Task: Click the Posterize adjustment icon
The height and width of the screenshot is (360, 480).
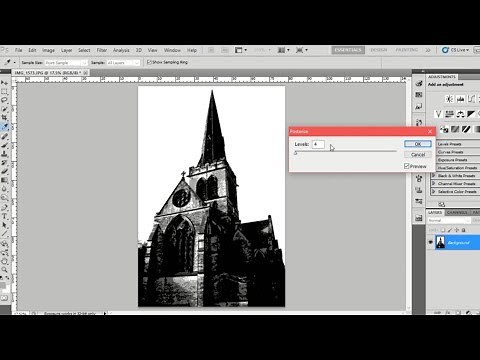Action: pyautogui.click(x=455, y=129)
